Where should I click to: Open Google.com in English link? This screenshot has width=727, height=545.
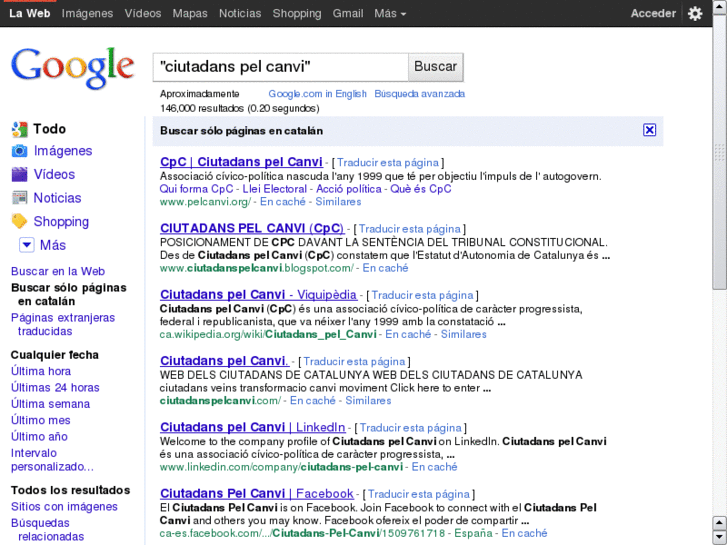pyautogui.click(x=318, y=94)
